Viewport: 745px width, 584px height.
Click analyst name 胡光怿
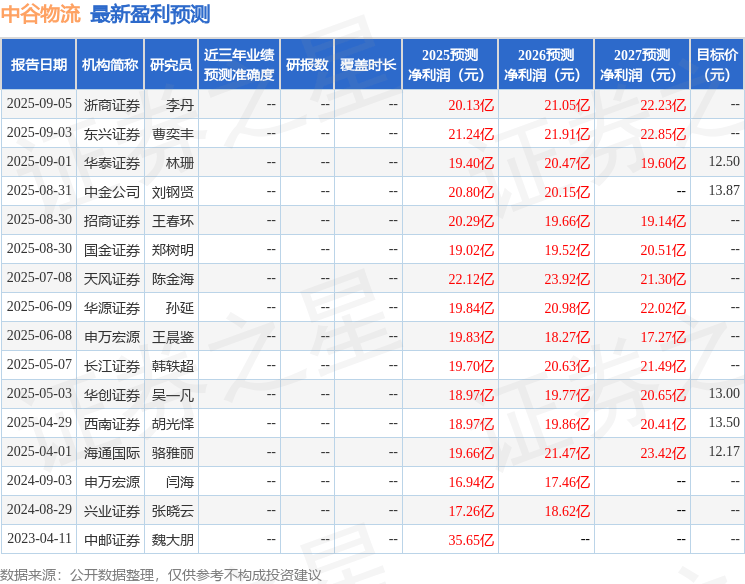pos(172,424)
